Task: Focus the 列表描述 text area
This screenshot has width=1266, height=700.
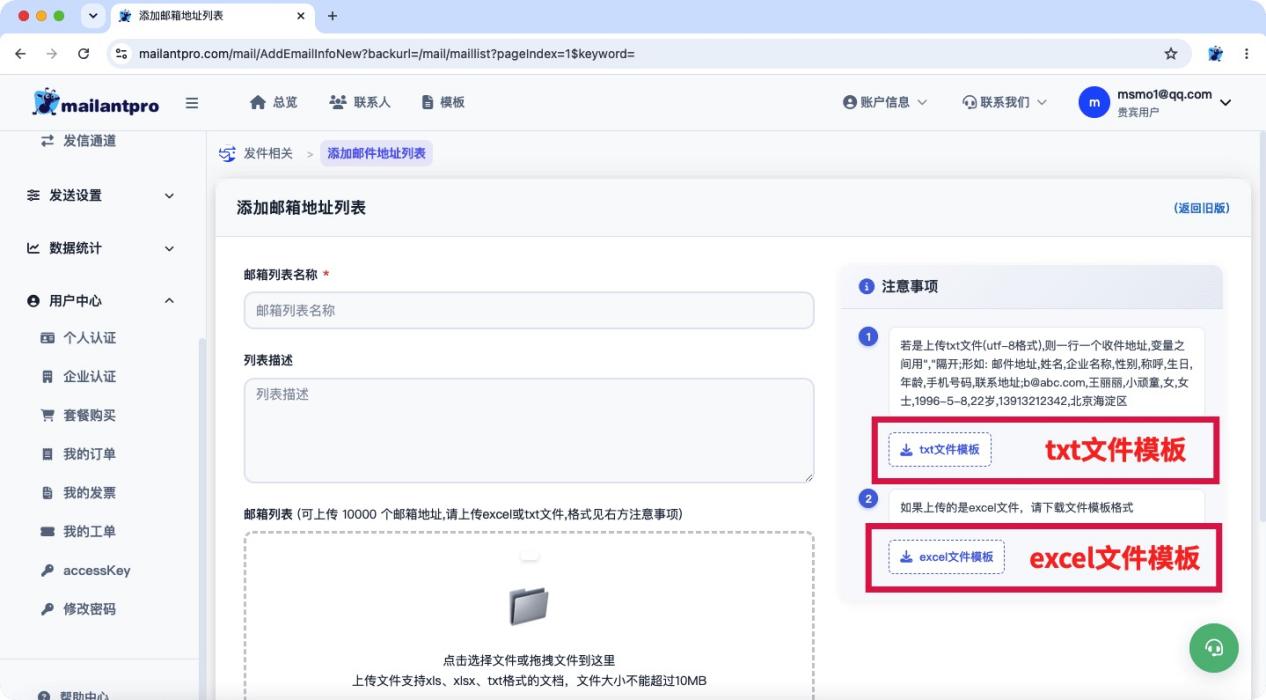Action: 529,430
